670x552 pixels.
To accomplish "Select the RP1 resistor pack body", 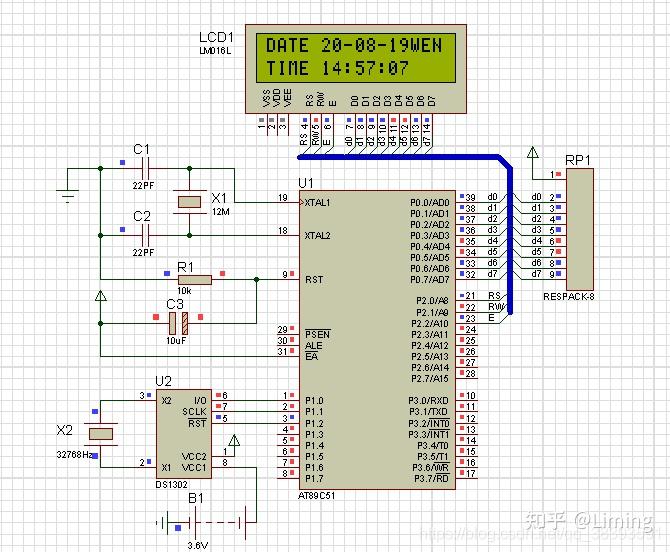I will pos(580,229).
